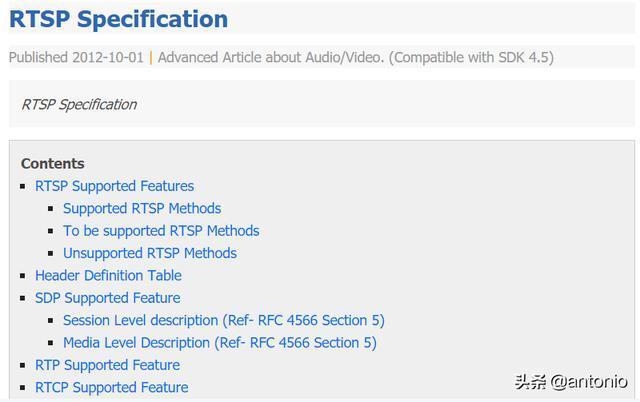This screenshot has height=402, width=640.
Task: Jump to RTCP Supported Feature section
Action: coord(111,387)
